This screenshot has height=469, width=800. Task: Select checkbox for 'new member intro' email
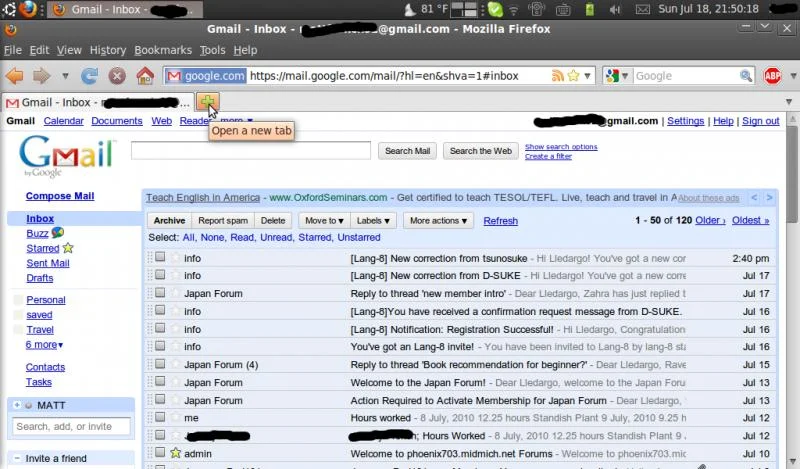[160, 292]
